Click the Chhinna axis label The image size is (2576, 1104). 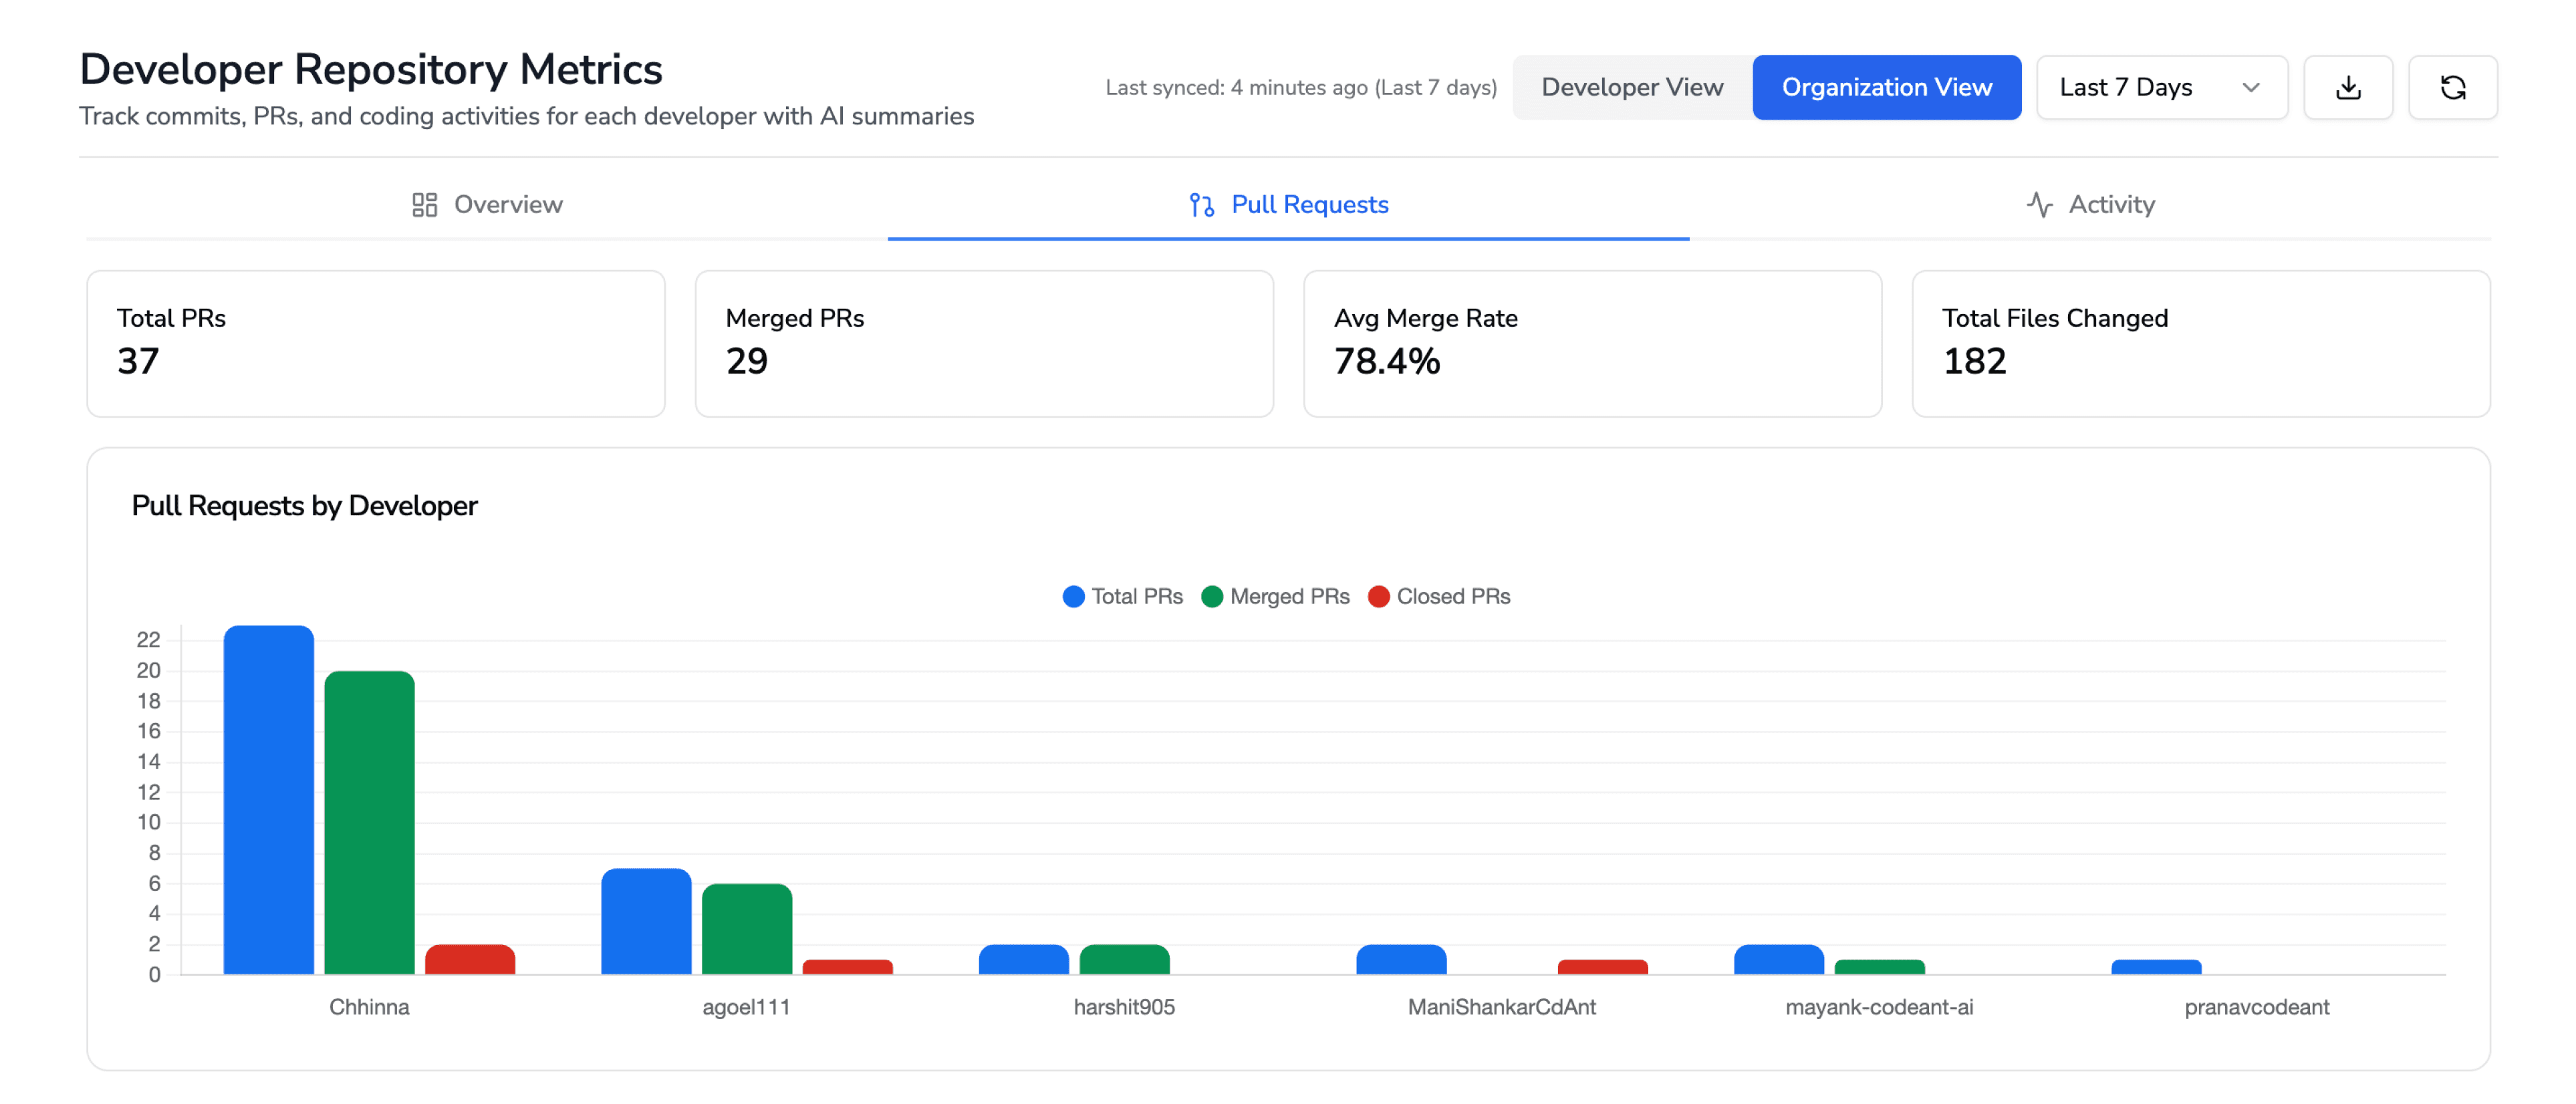point(369,1007)
